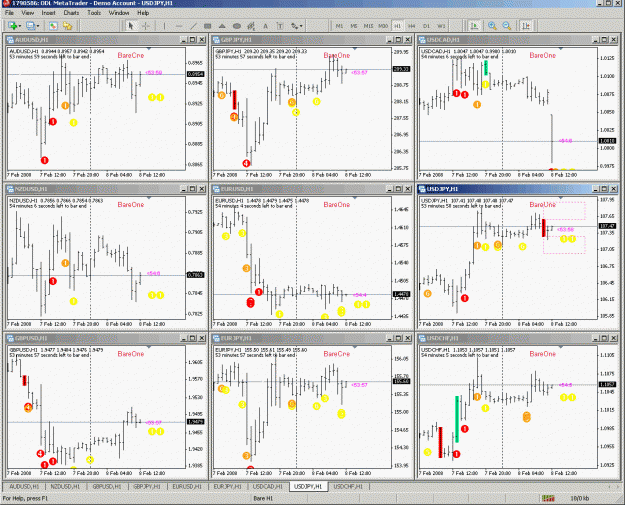Click chart shift triangle marker in USDCAD chart
The image size is (625, 505).
561,49
